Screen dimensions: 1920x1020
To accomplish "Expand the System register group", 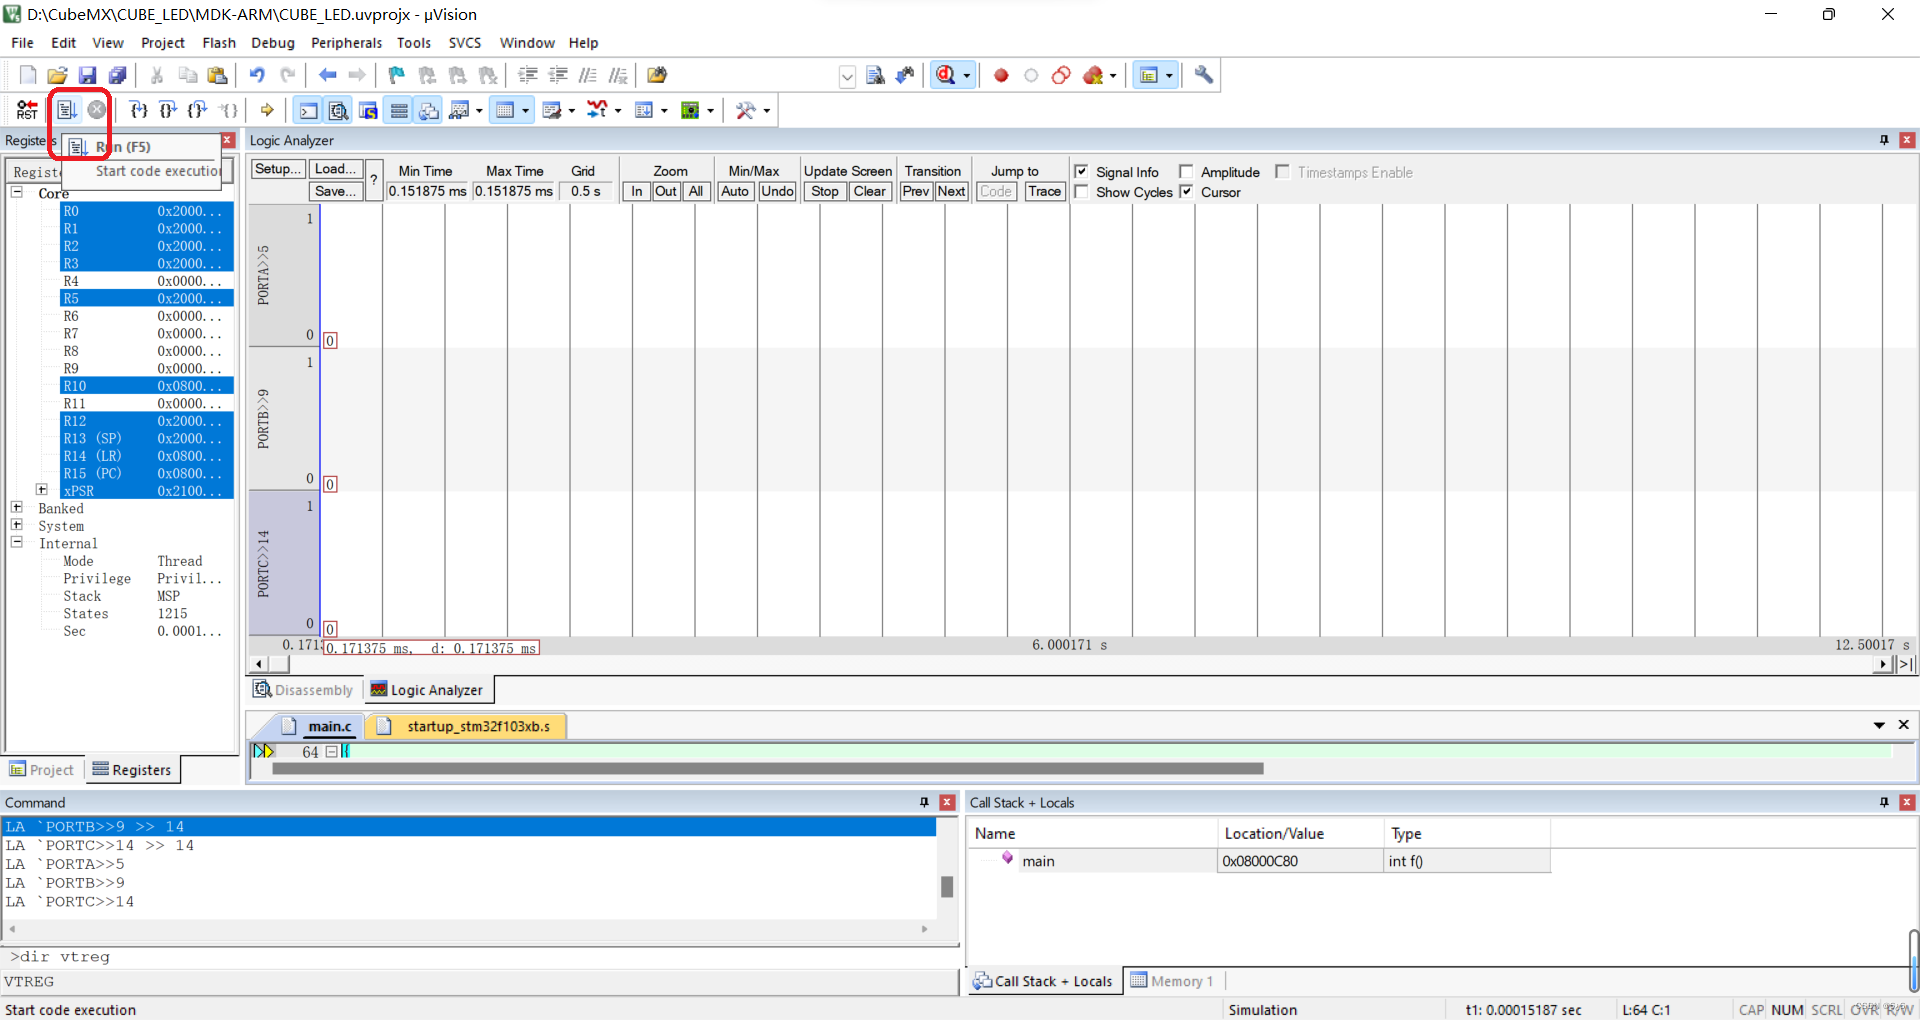I will tap(17, 524).
